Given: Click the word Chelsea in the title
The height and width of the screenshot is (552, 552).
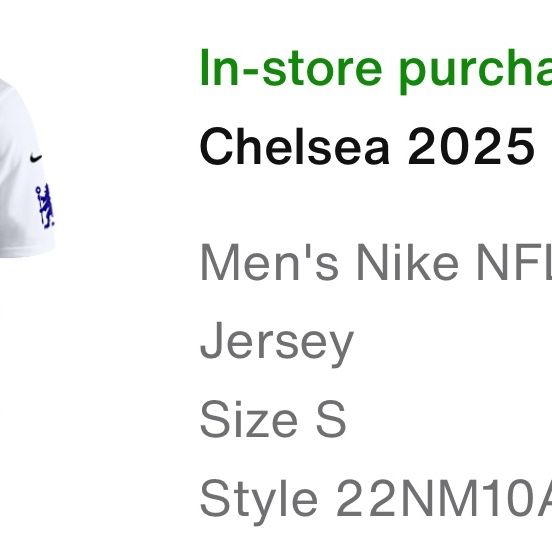Looking at the screenshot, I should pyautogui.click(x=295, y=146).
